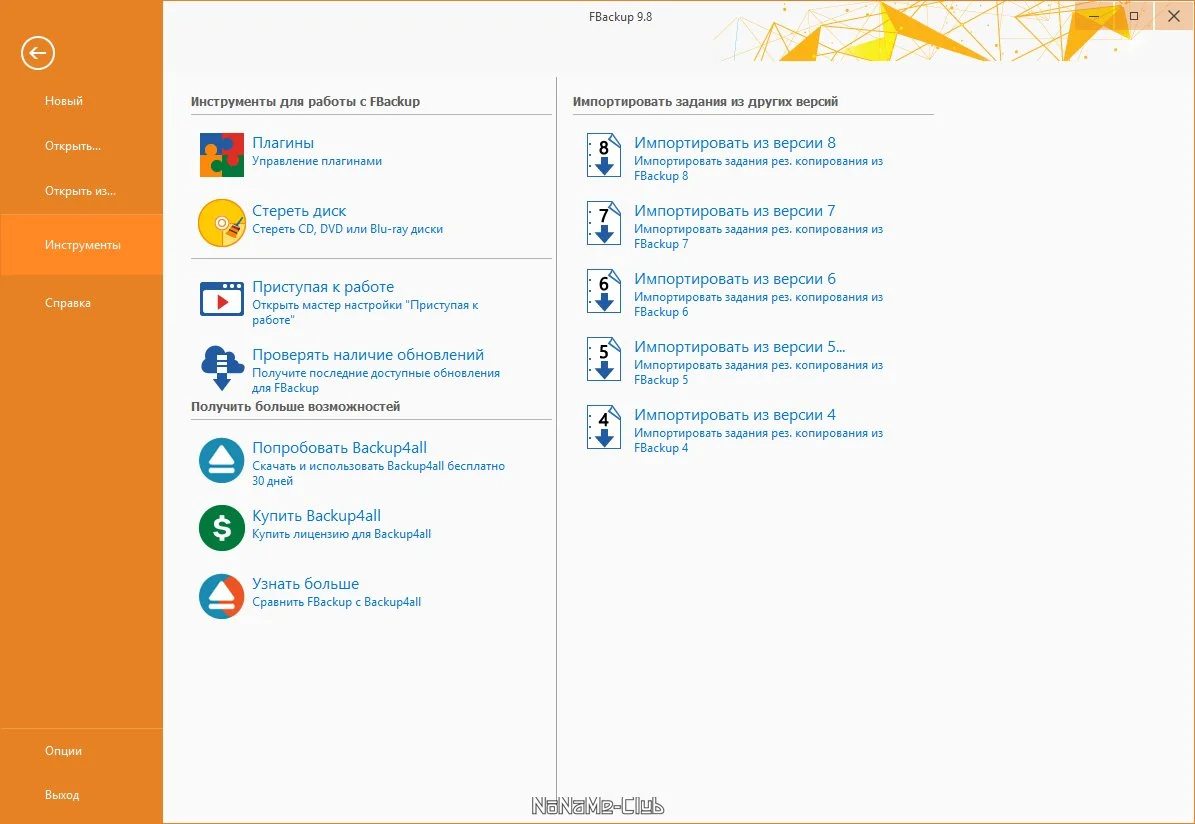Click the two-tone Learn More icon
Viewport: 1195px width, 824px height.
(222, 596)
